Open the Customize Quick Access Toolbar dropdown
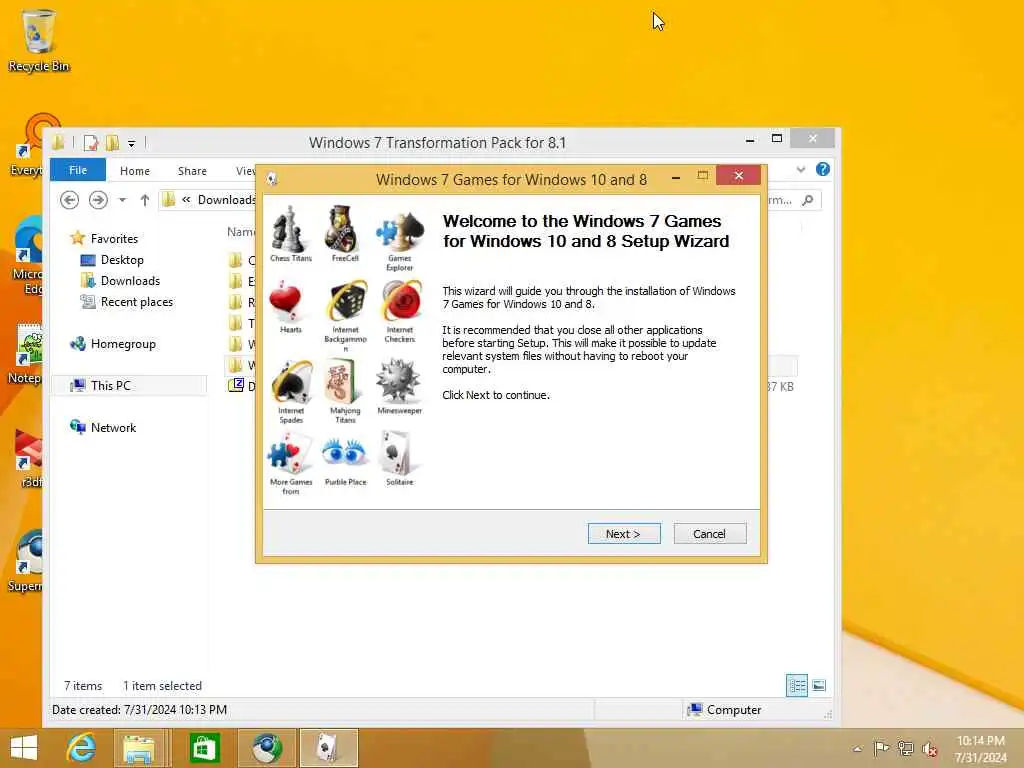 pyautogui.click(x=131, y=143)
